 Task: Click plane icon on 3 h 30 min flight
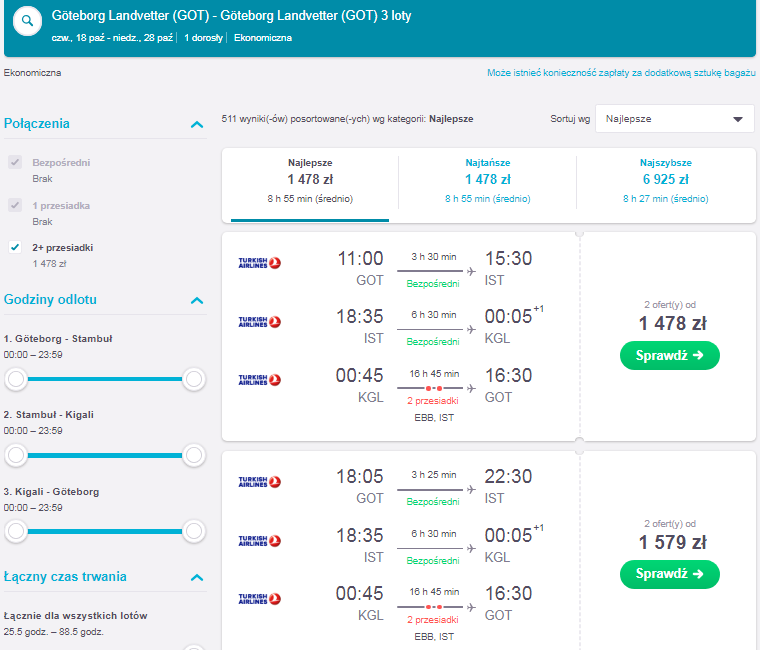471,271
